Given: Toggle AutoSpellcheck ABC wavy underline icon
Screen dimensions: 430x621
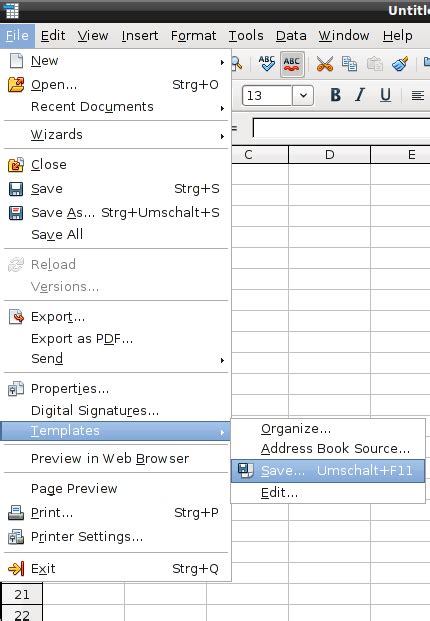Looking at the screenshot, I should coord(292,64).
